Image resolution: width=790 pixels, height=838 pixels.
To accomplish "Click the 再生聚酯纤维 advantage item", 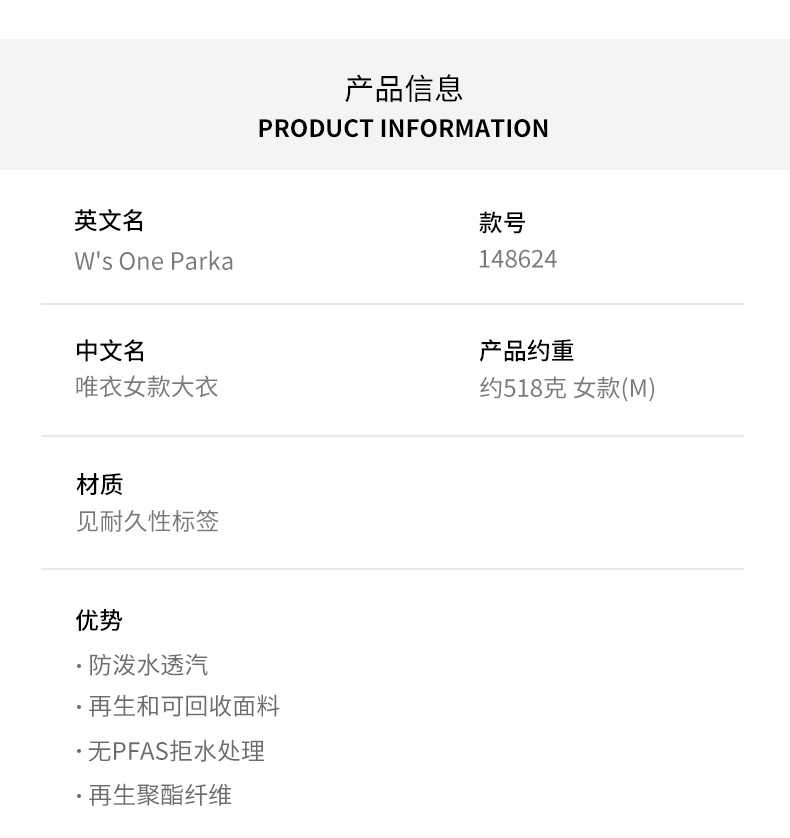I will pyautogui.click(x=160, y=795).
